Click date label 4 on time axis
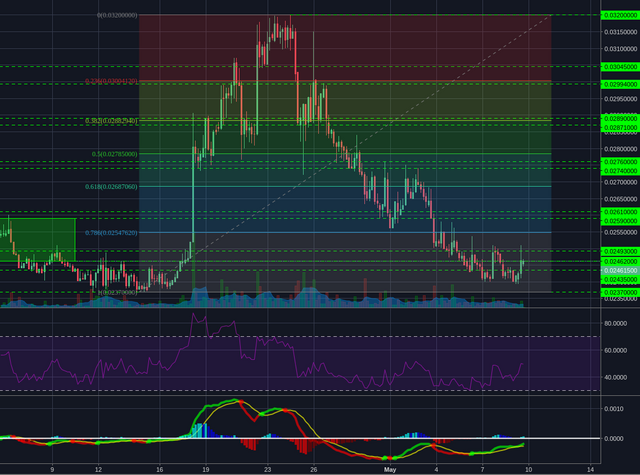 [436, 470]
